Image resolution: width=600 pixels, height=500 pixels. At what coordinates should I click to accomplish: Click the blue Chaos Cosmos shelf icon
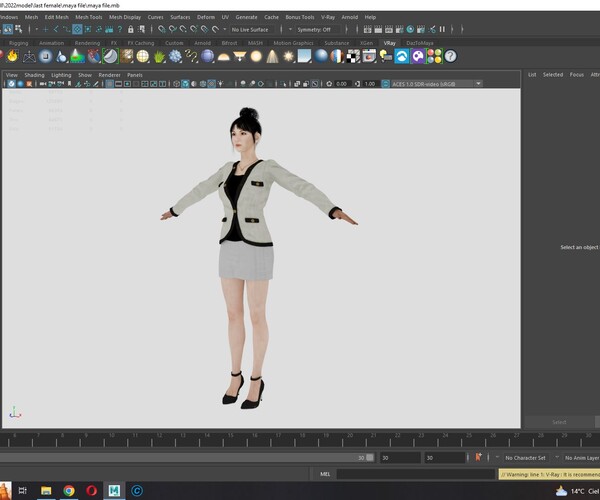(x=402, y=56)
